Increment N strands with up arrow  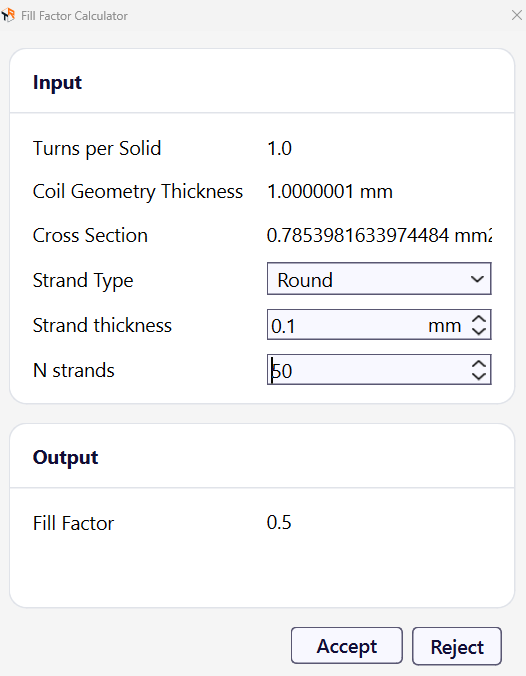coord(479,364)
